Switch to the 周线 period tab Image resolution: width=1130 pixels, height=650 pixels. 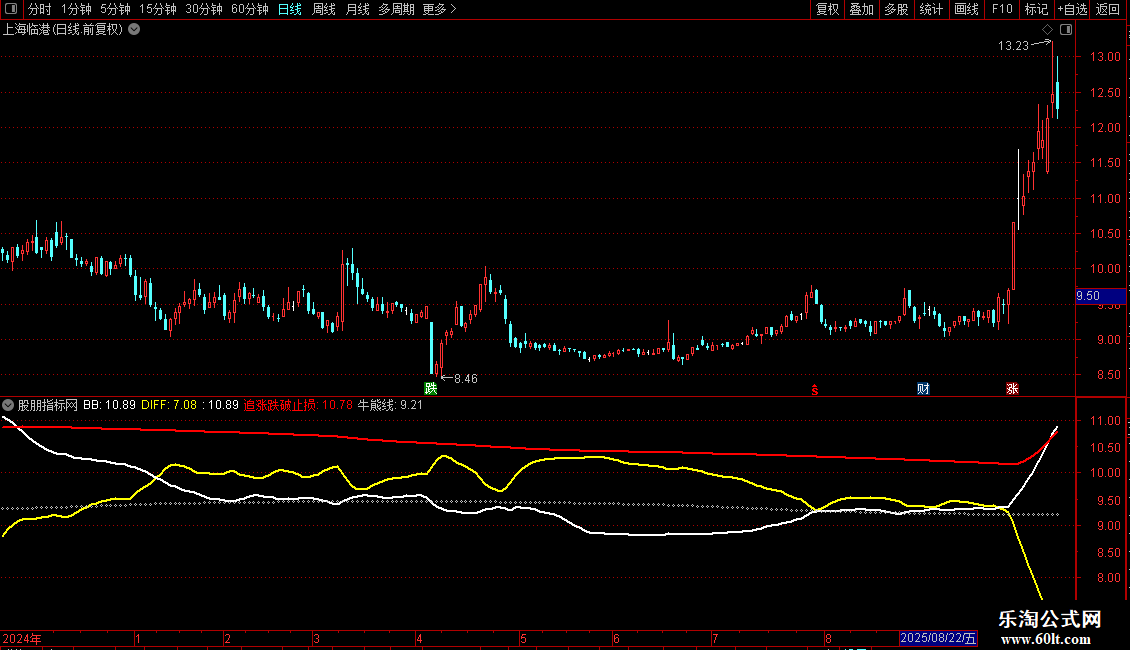click(x=324, y=9)
